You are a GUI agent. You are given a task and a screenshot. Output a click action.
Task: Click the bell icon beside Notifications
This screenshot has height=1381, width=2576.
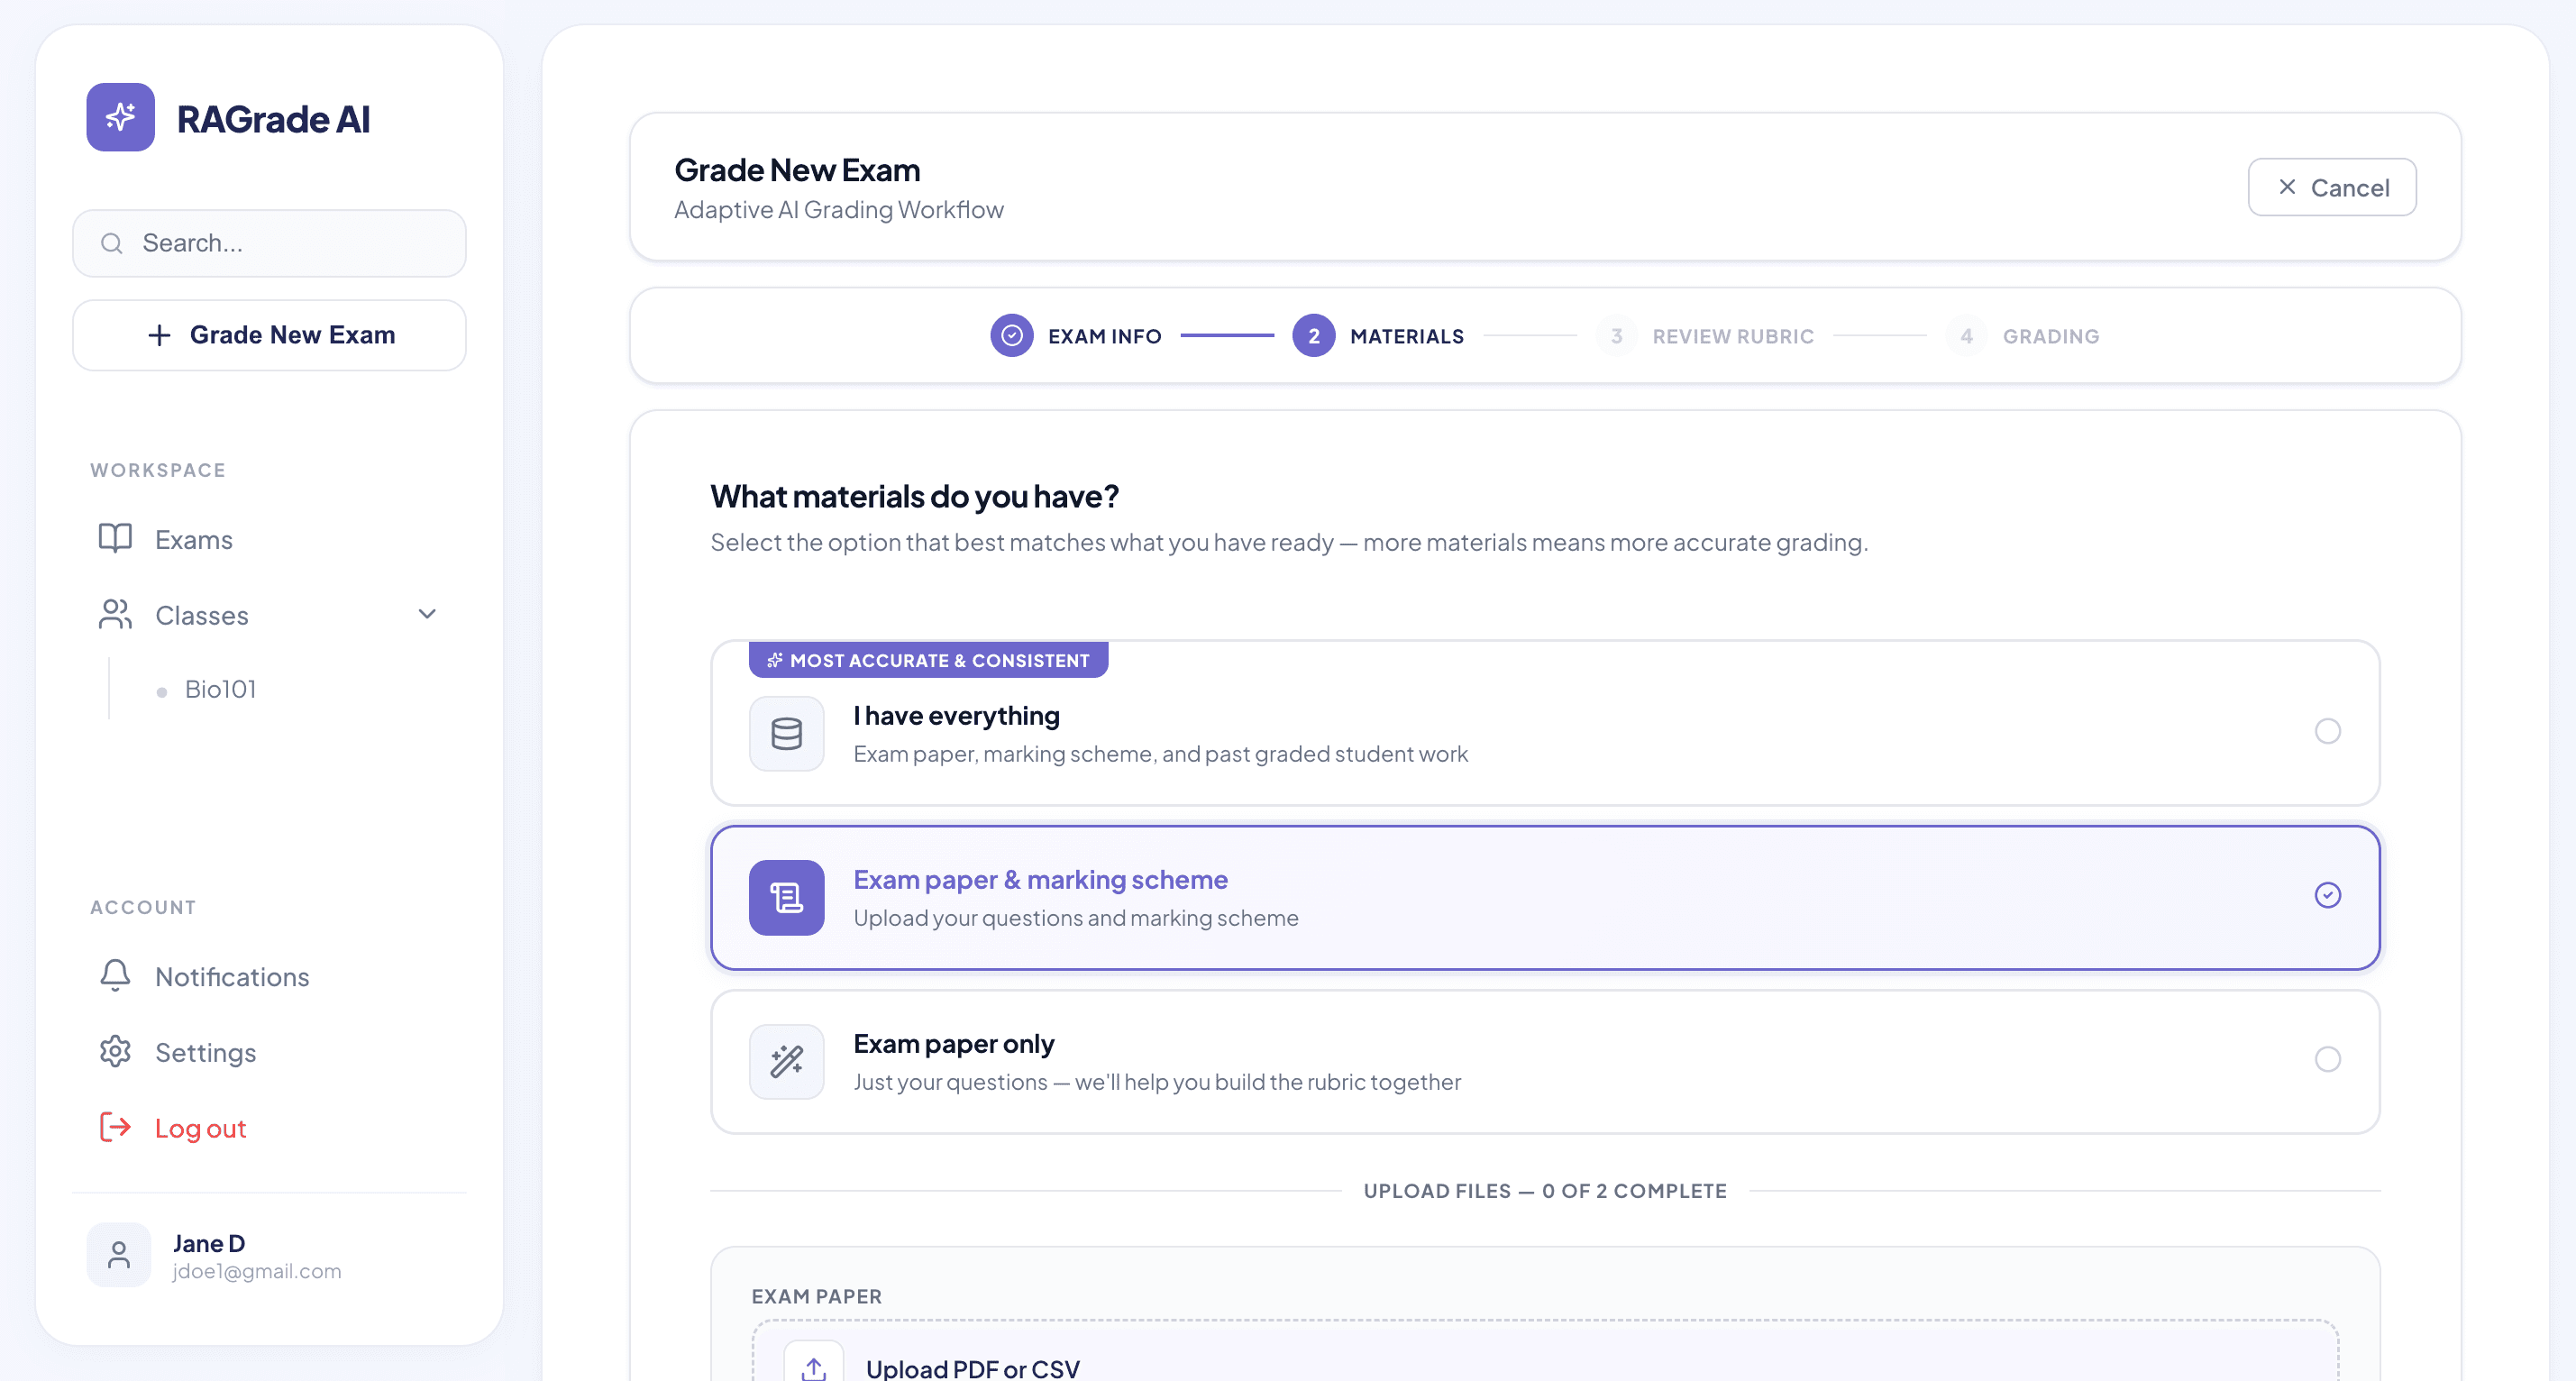click(115, 975)
